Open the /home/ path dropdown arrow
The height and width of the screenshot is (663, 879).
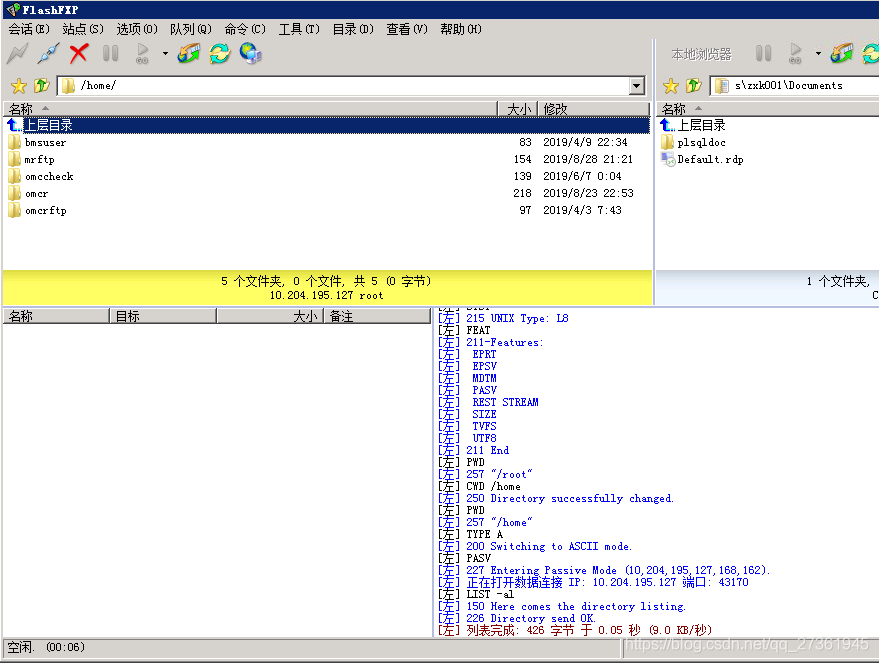pos(636,86)
